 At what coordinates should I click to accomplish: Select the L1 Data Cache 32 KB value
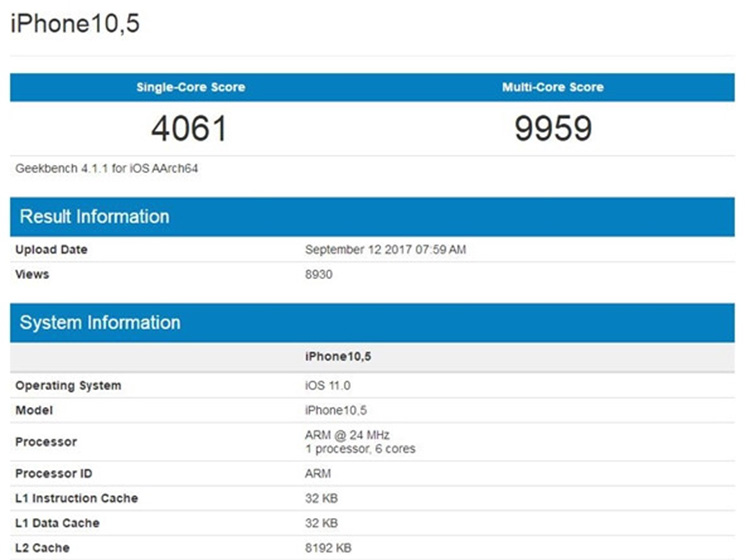[x=321, y=523]
